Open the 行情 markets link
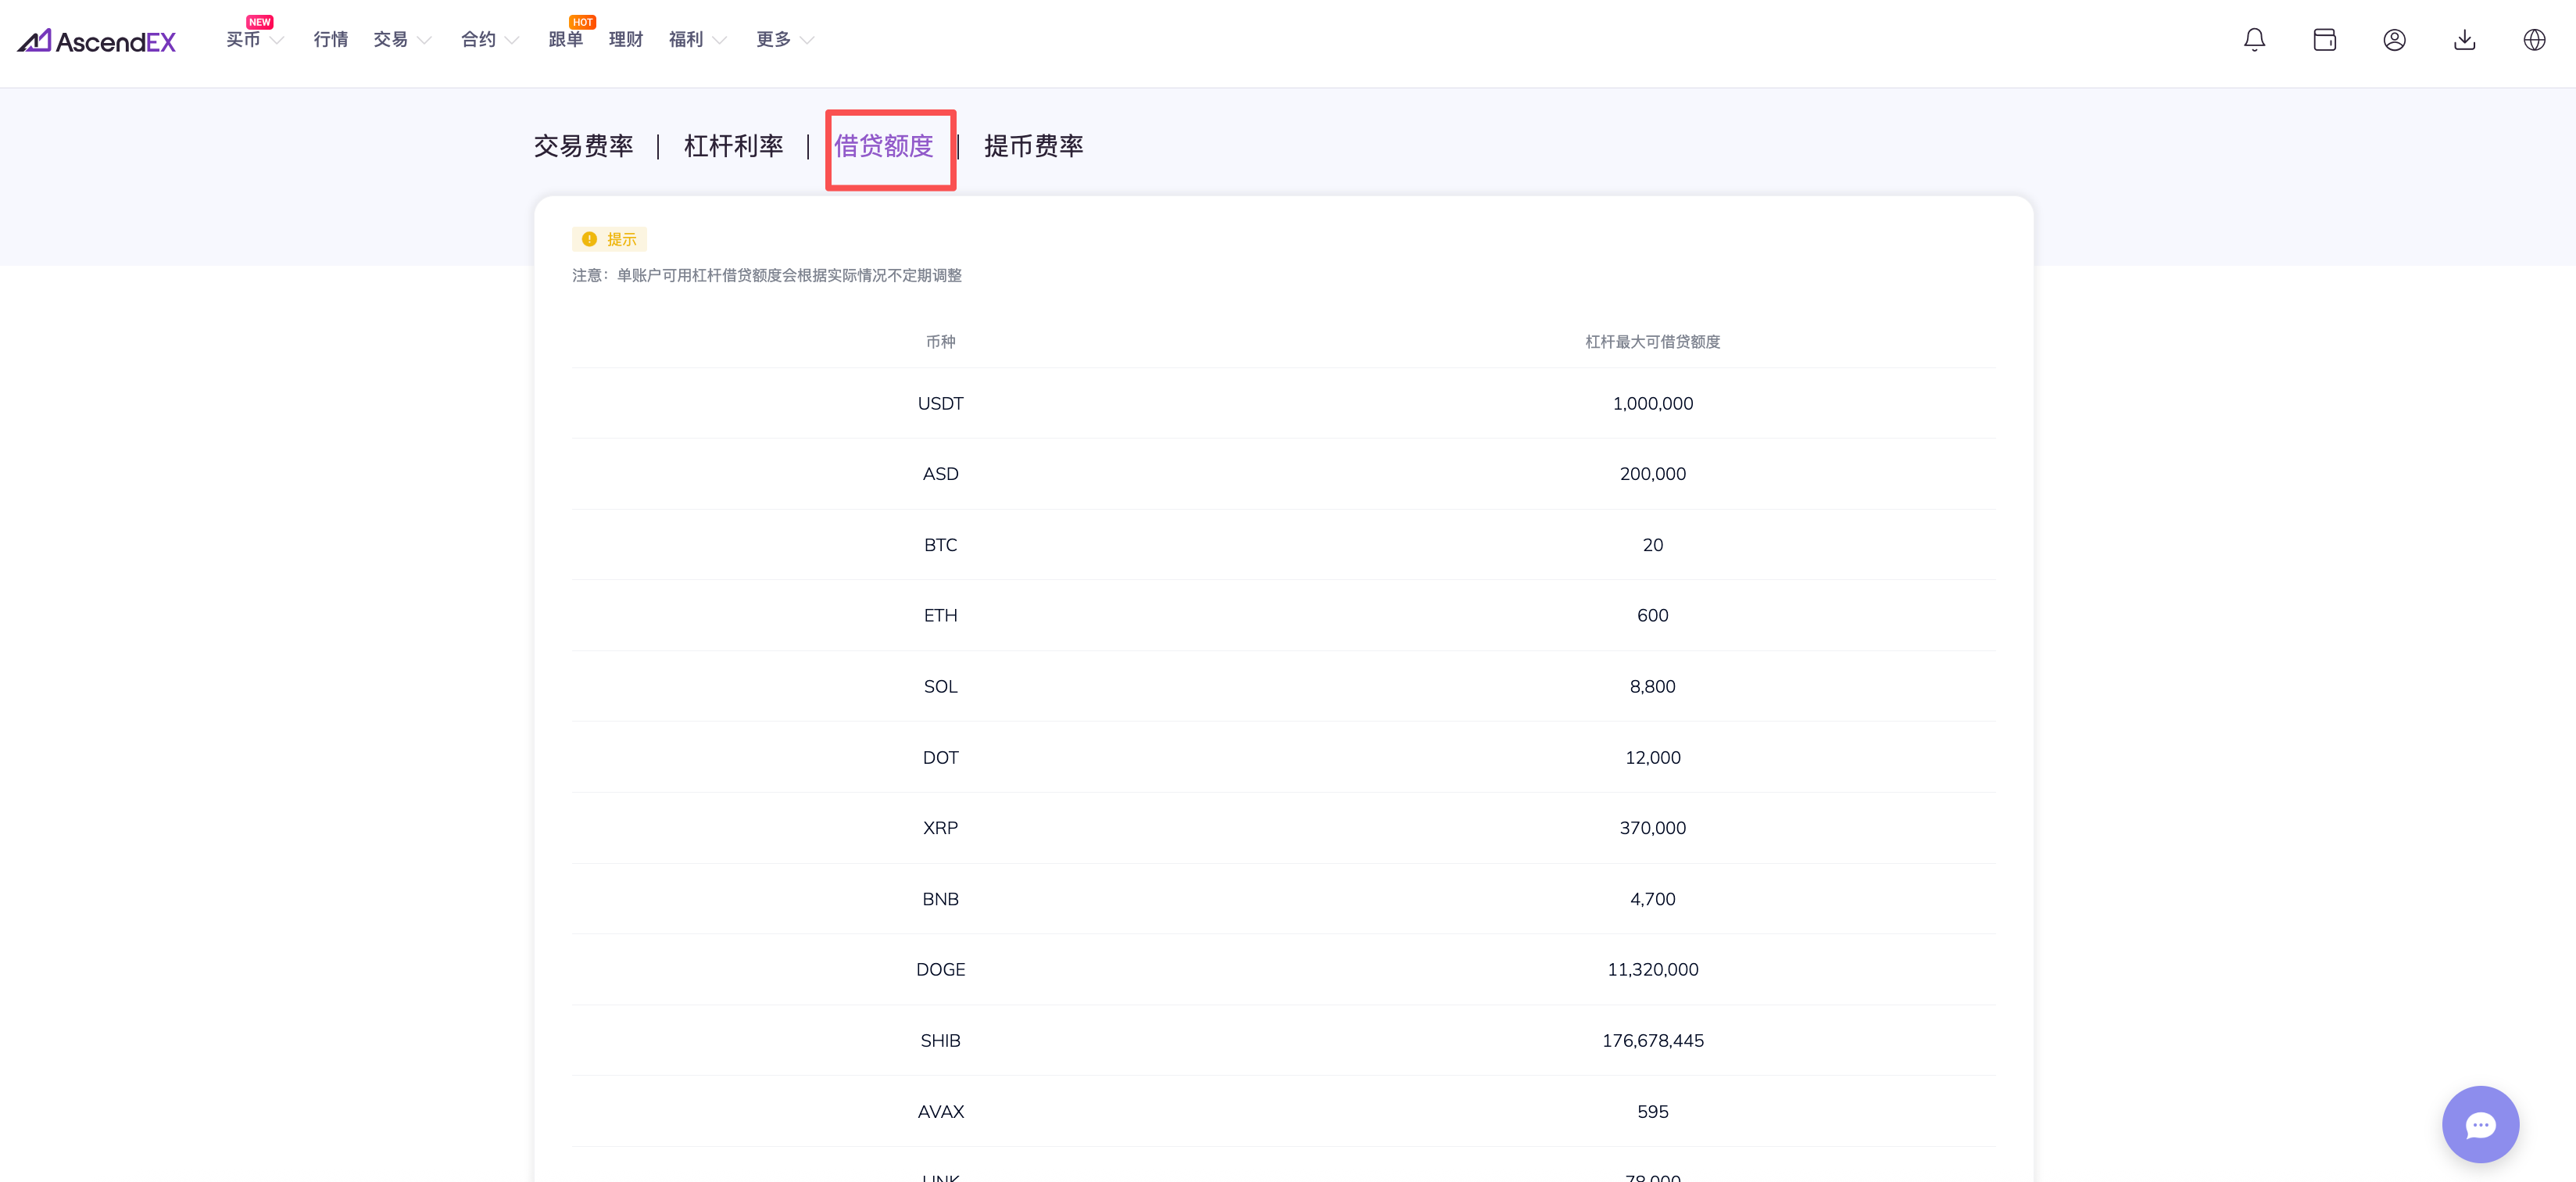 point(330,40)
